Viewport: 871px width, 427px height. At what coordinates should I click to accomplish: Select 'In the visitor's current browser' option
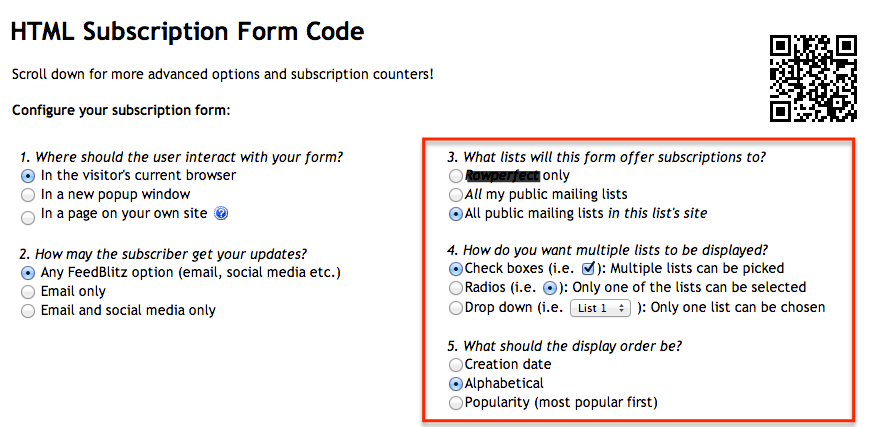coord(28,175)
